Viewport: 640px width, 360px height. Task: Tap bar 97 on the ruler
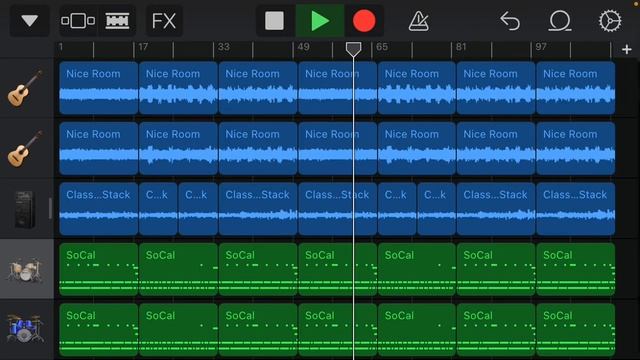tap(541, 47)
